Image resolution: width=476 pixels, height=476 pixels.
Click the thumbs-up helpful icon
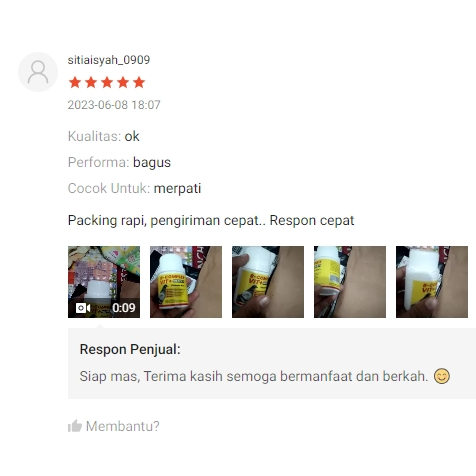click(x=75, y=426)
